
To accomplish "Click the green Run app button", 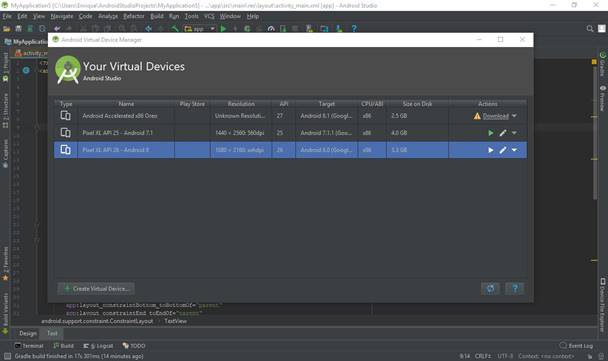I will pyautogui.click(x=223, y=29).
